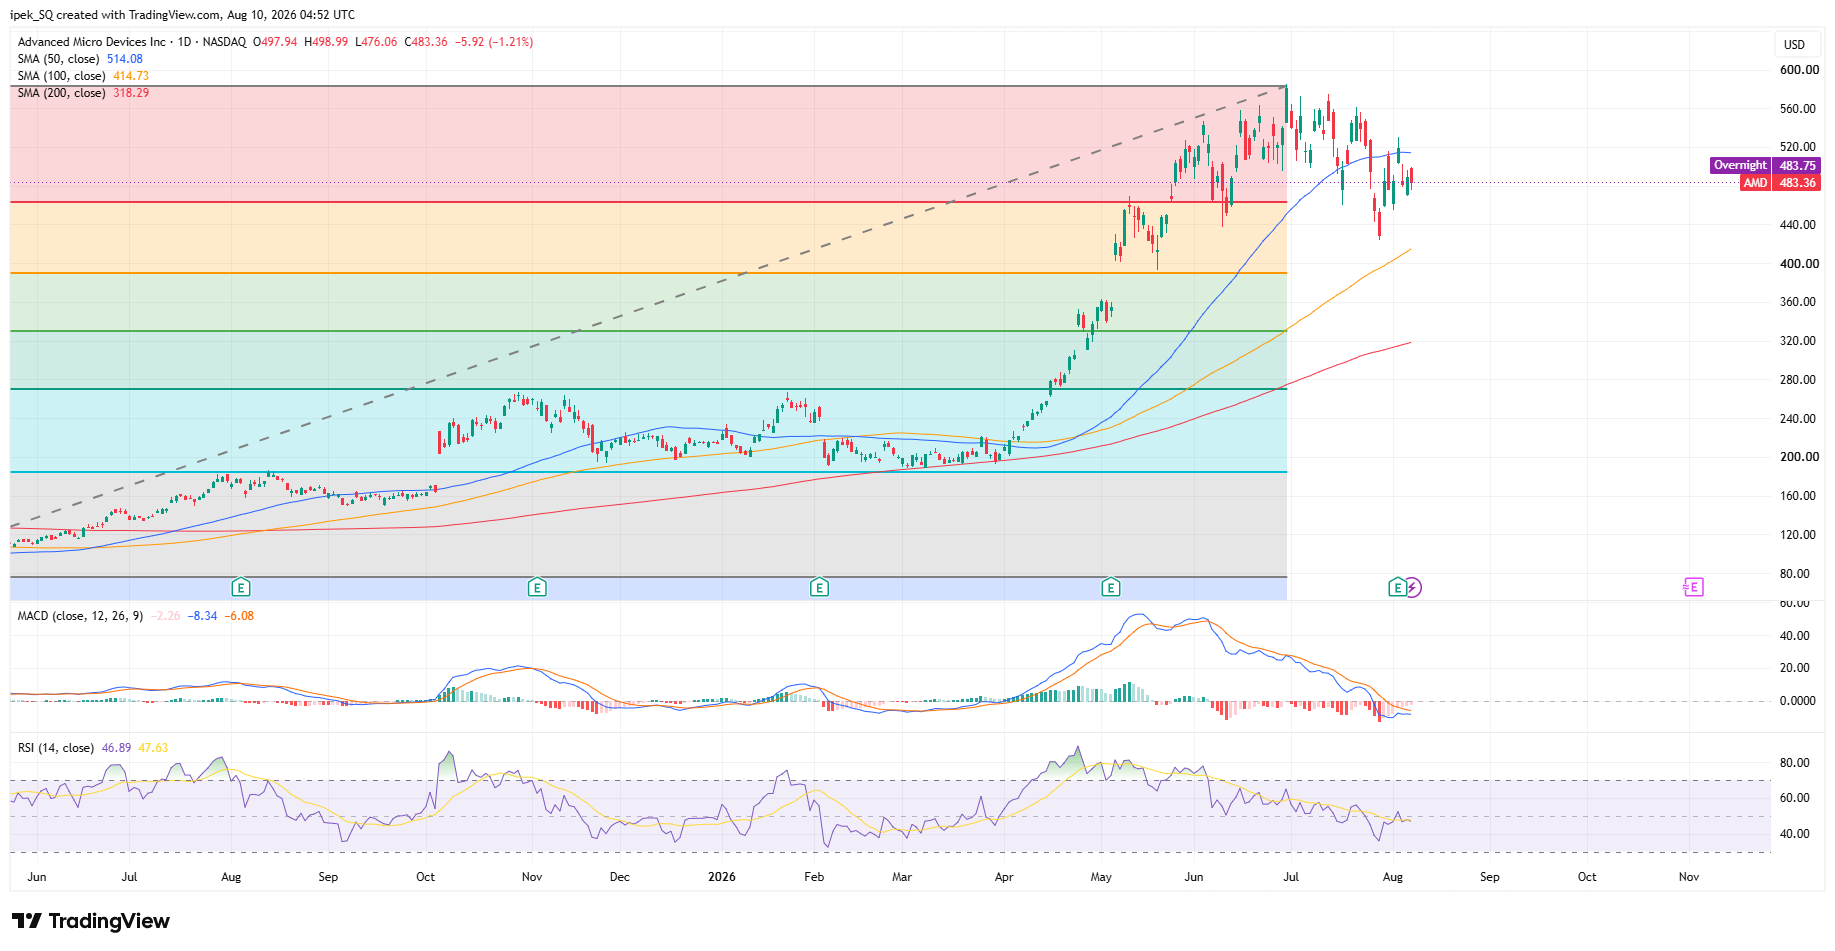This screenshot has height=951, width=1835.
Task: Click the "RSI (14, close)" legend
Action: pos(56,748)
